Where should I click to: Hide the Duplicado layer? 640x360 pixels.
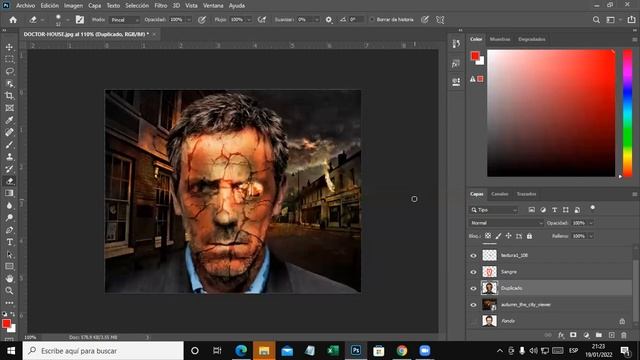click(473, 288)
